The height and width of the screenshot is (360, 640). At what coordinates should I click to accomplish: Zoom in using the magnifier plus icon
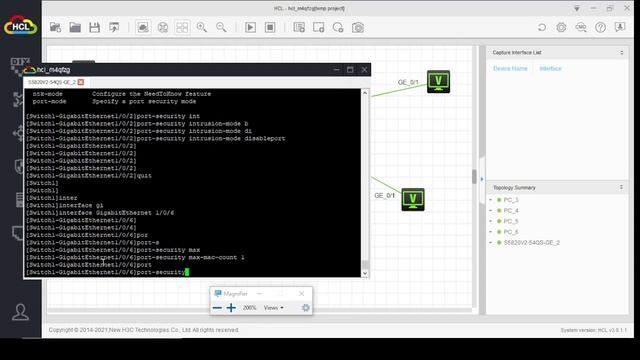point(202,27)
